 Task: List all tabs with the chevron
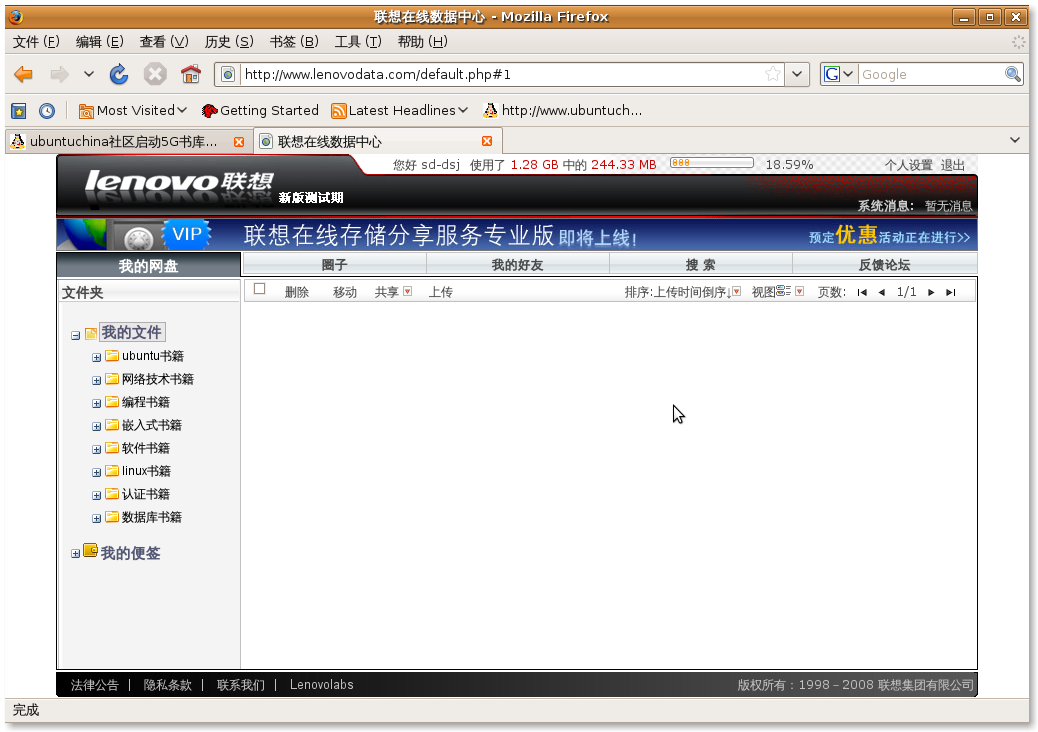click(1015, 140)
